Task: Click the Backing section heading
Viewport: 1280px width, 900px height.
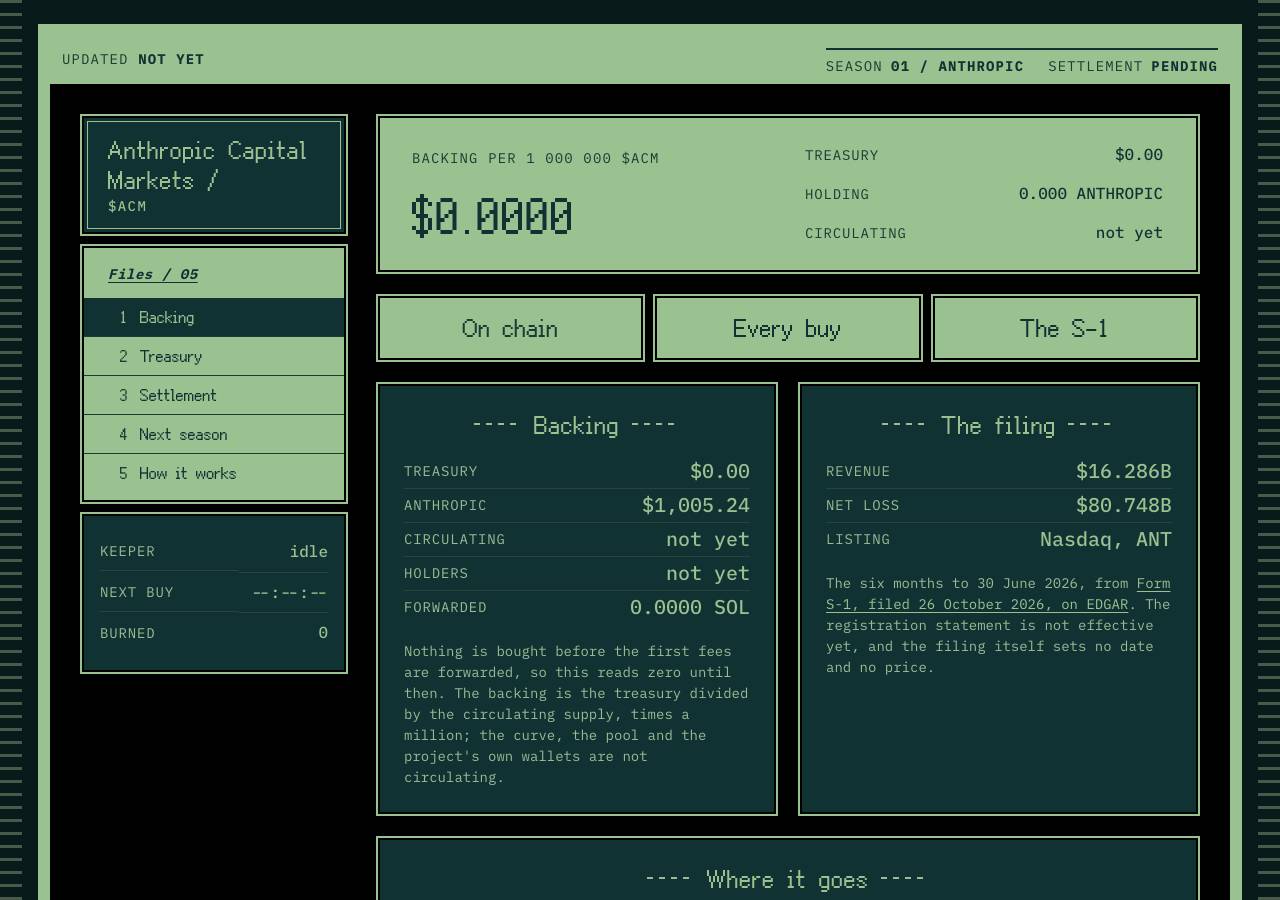Action: tap(575, 425)
